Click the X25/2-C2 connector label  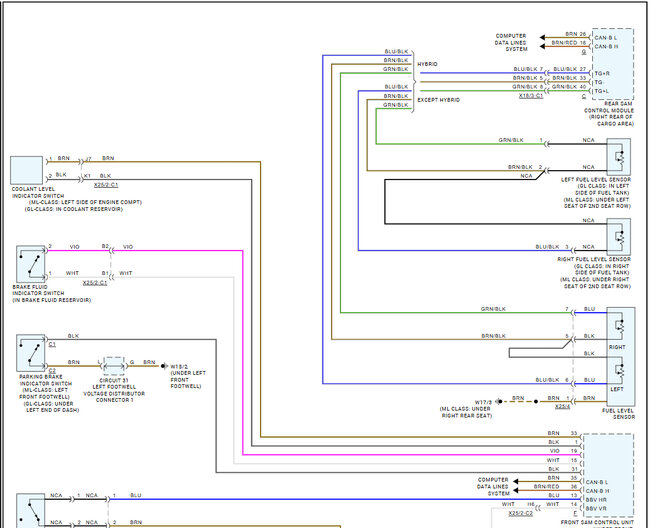[x=521, y=513]
